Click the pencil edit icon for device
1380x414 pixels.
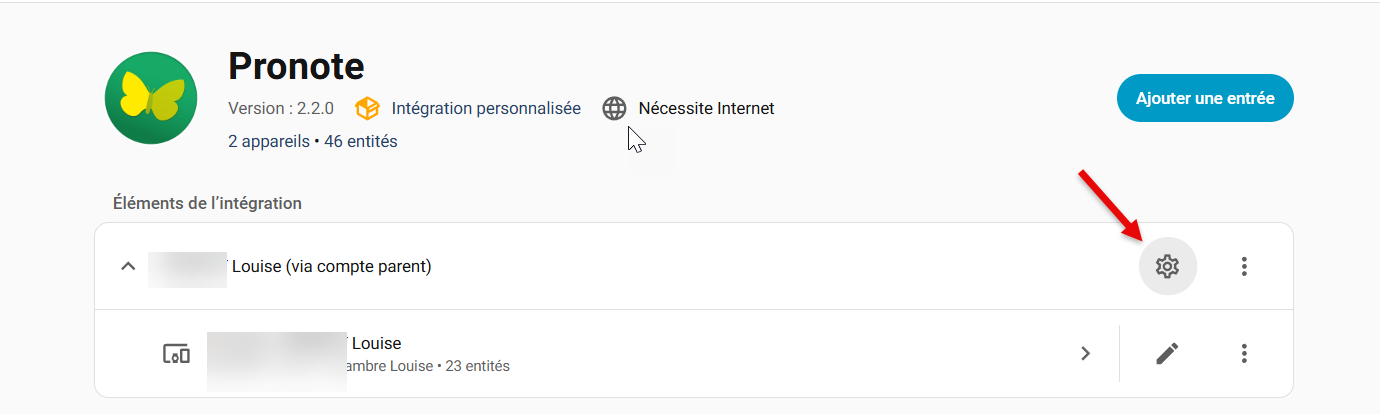click(x=1167, y=353)
